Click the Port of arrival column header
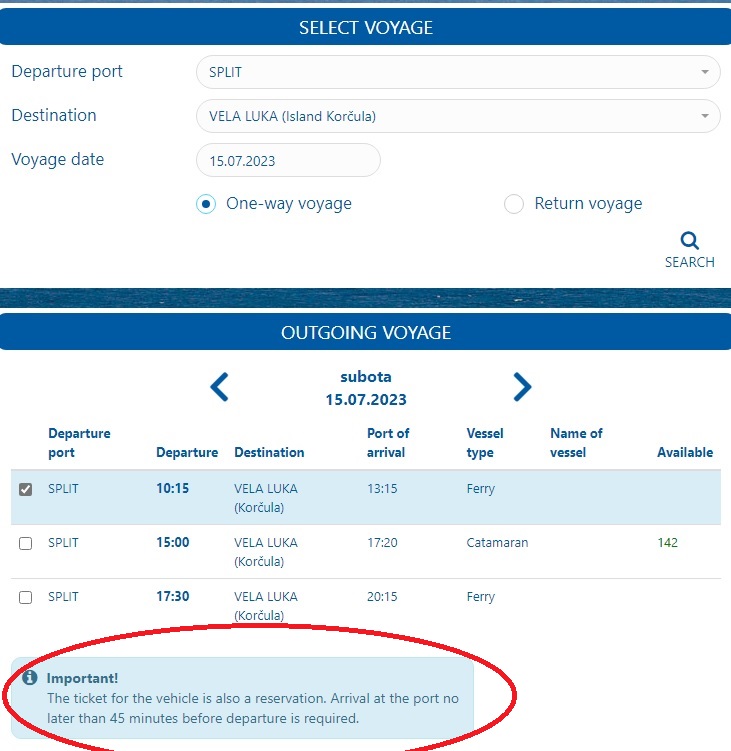The image size is (731, 751). coord(388,443)
